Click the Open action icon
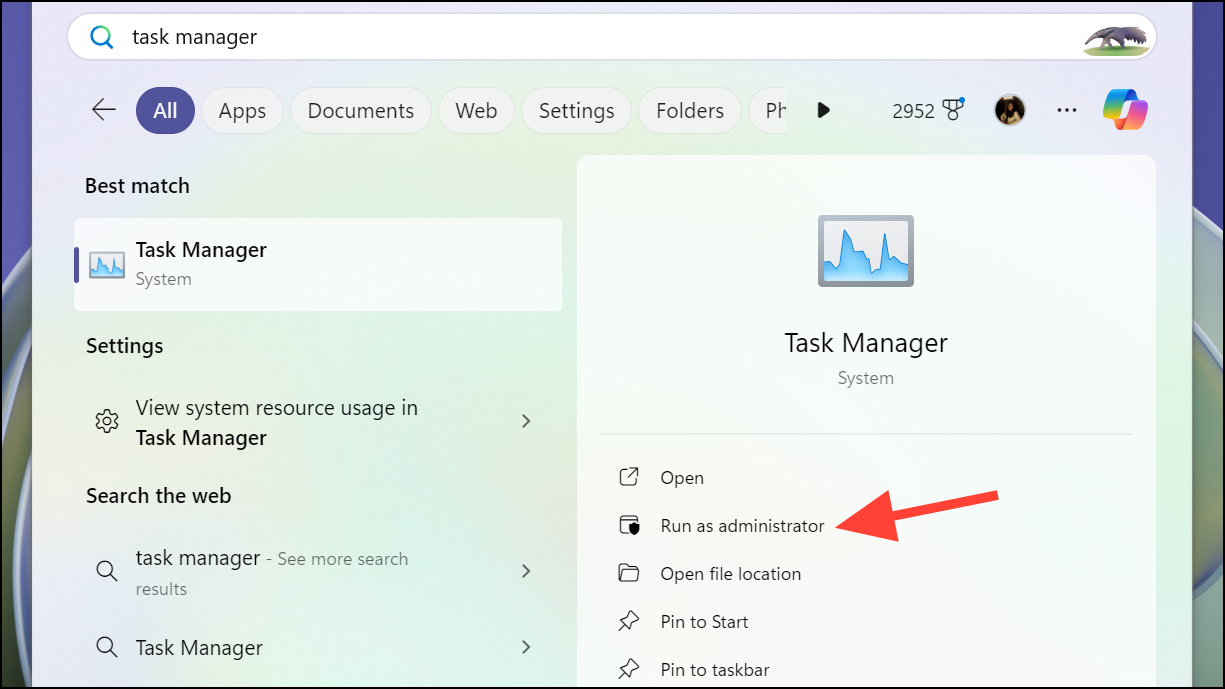This screenshot has height=689, width=1225. click(x=629, y=477)
